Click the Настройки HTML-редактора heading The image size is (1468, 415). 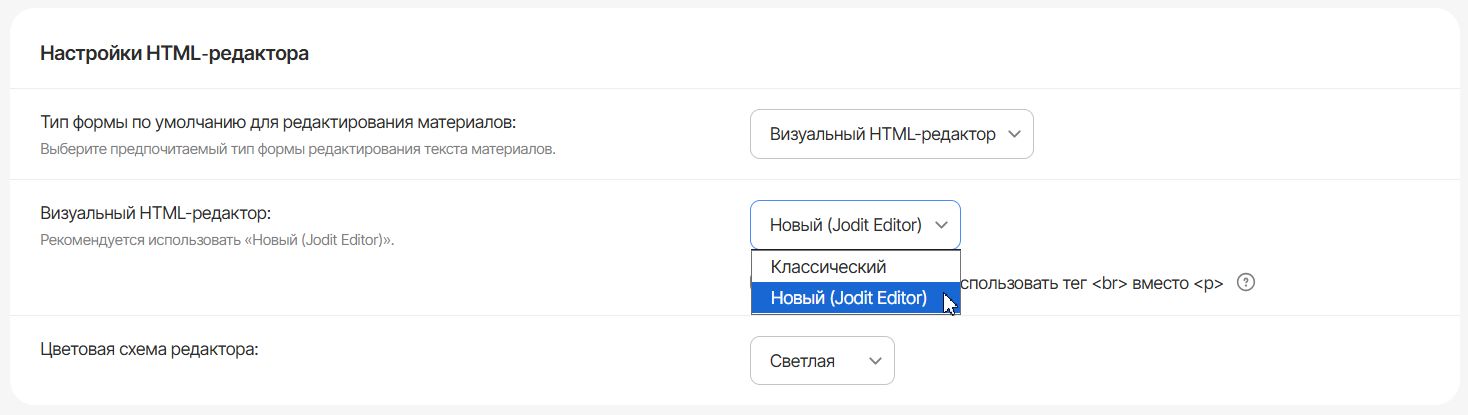click(174, 54)
